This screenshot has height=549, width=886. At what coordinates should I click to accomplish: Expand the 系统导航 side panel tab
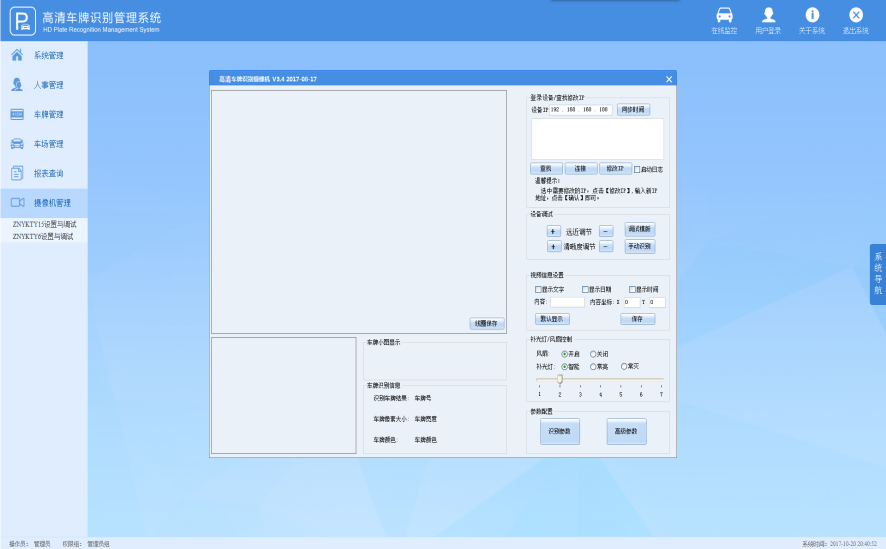(877, 274)
